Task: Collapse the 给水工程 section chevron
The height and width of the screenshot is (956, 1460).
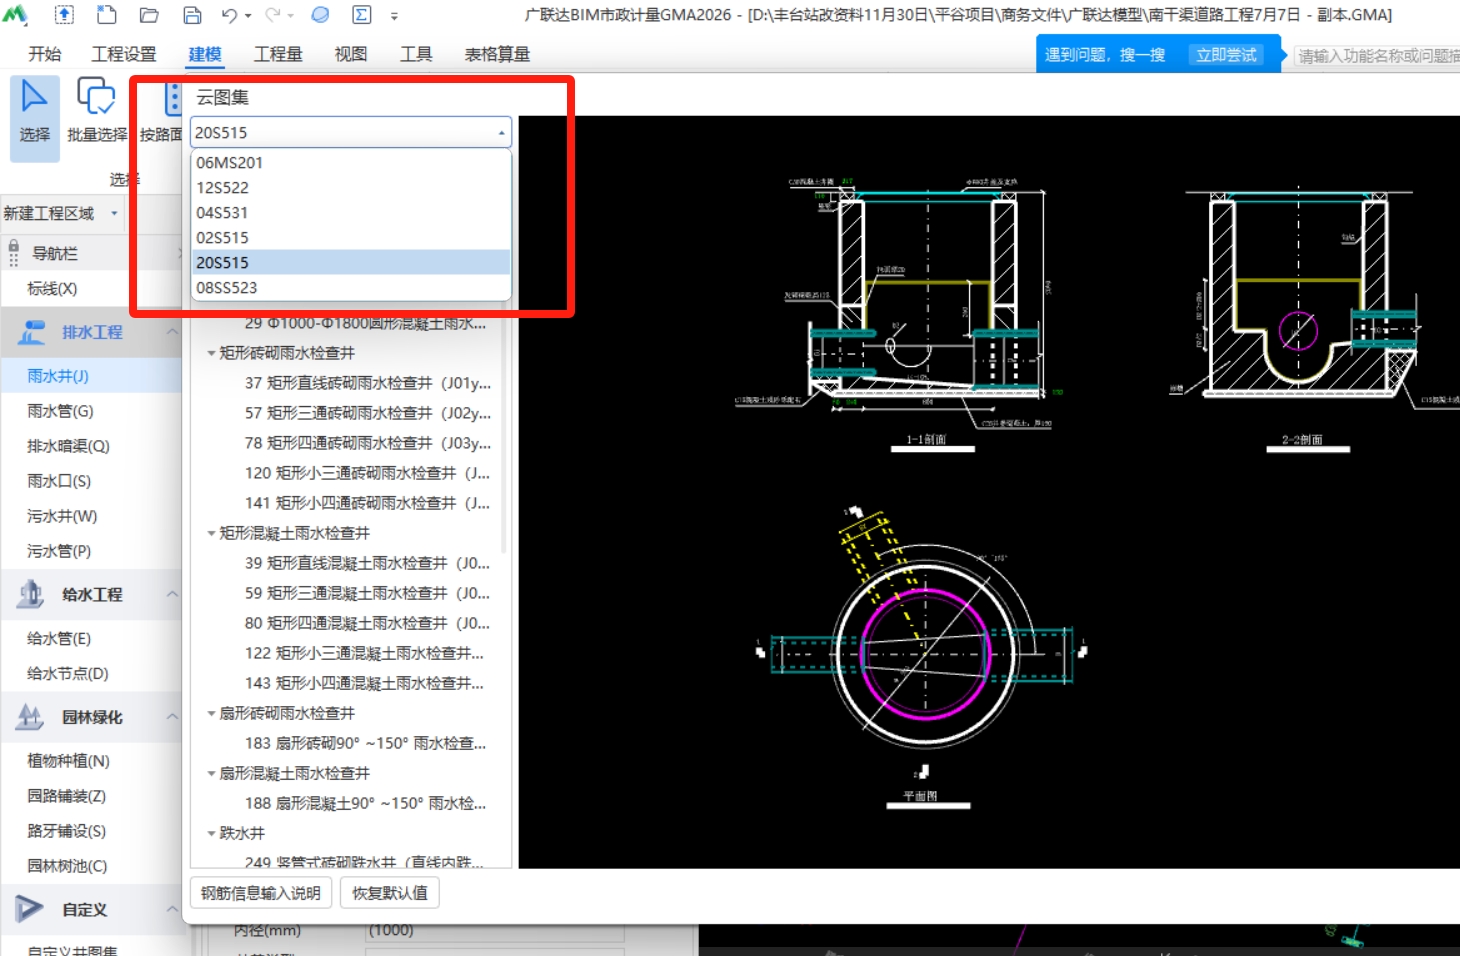Action: [172, 594]
